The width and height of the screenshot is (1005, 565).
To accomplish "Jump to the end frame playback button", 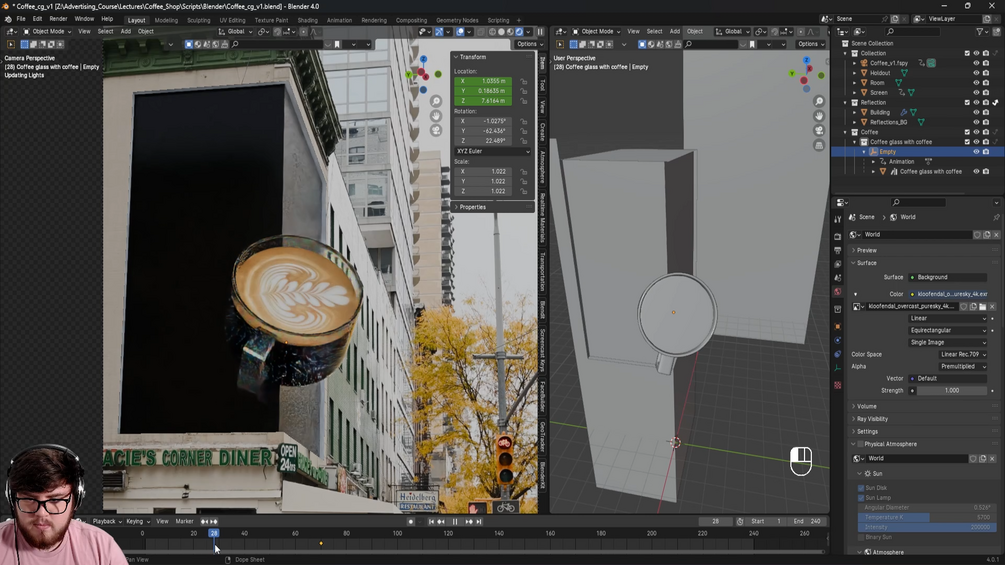I will (x=479, y=521).
